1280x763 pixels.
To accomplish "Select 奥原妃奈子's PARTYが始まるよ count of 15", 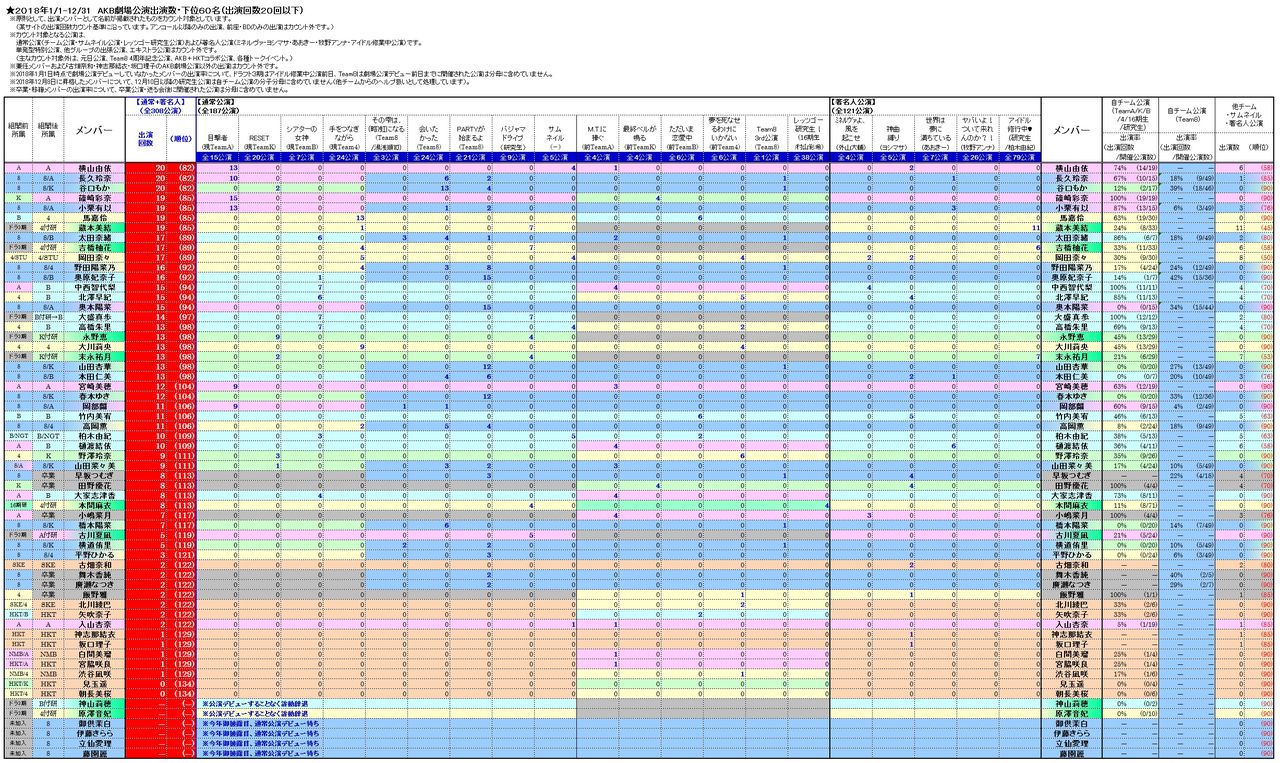I will pos(470,277).
